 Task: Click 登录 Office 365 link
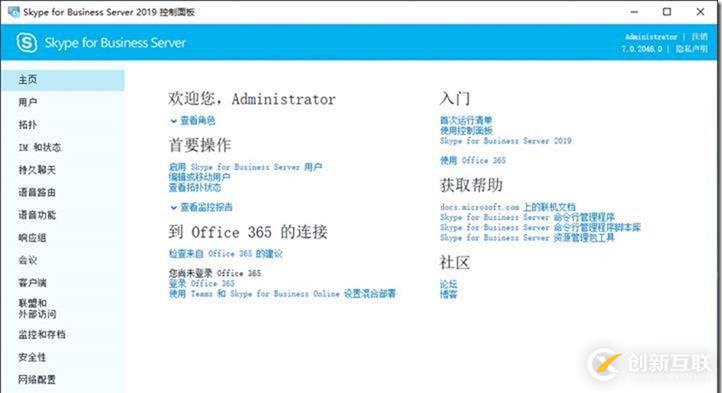201,283
